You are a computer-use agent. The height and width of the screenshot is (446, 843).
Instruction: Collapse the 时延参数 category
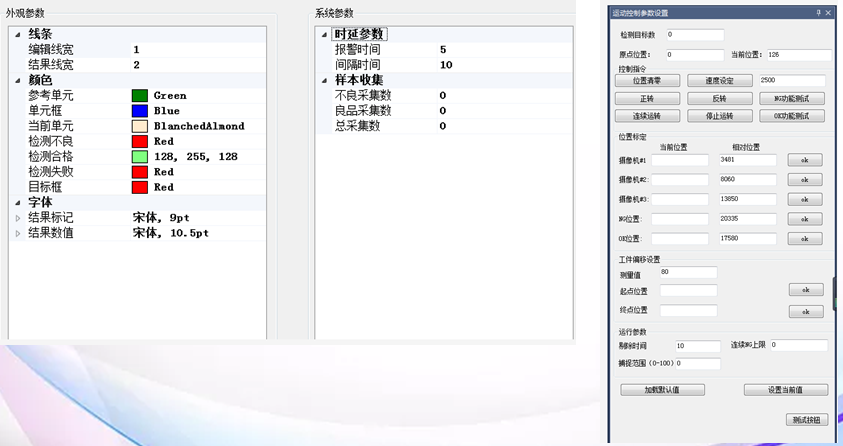click(324, 35)
